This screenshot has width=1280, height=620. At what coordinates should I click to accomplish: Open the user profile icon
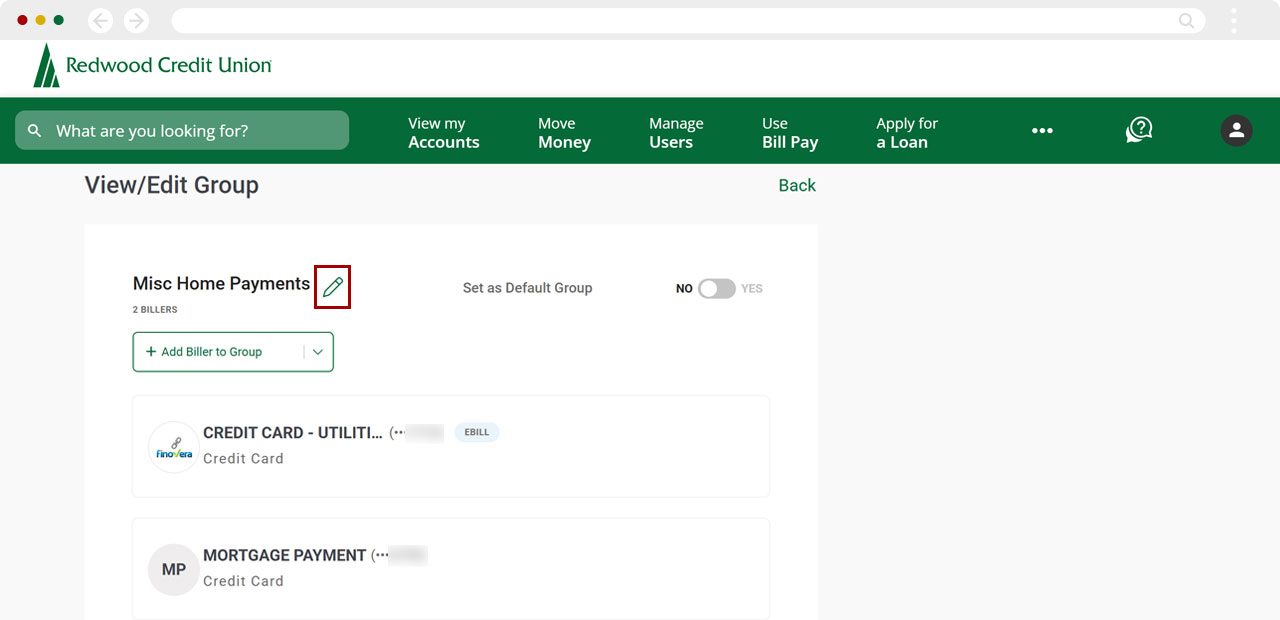(1236, 130)
